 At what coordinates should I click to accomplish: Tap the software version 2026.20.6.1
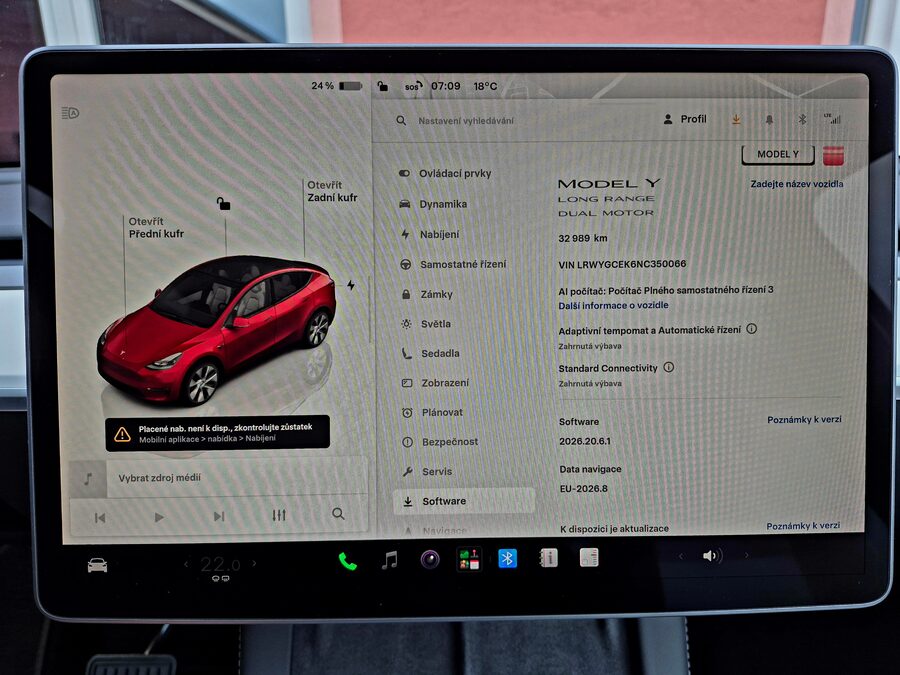point(585,441)
